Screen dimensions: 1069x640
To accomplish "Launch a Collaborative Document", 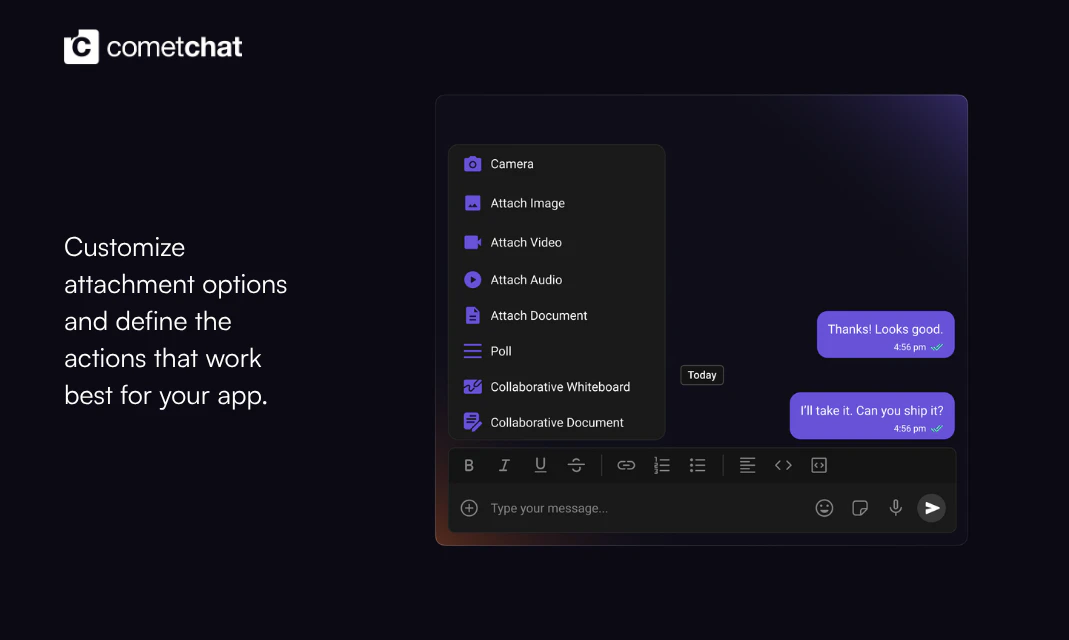I will pos(556,422).
